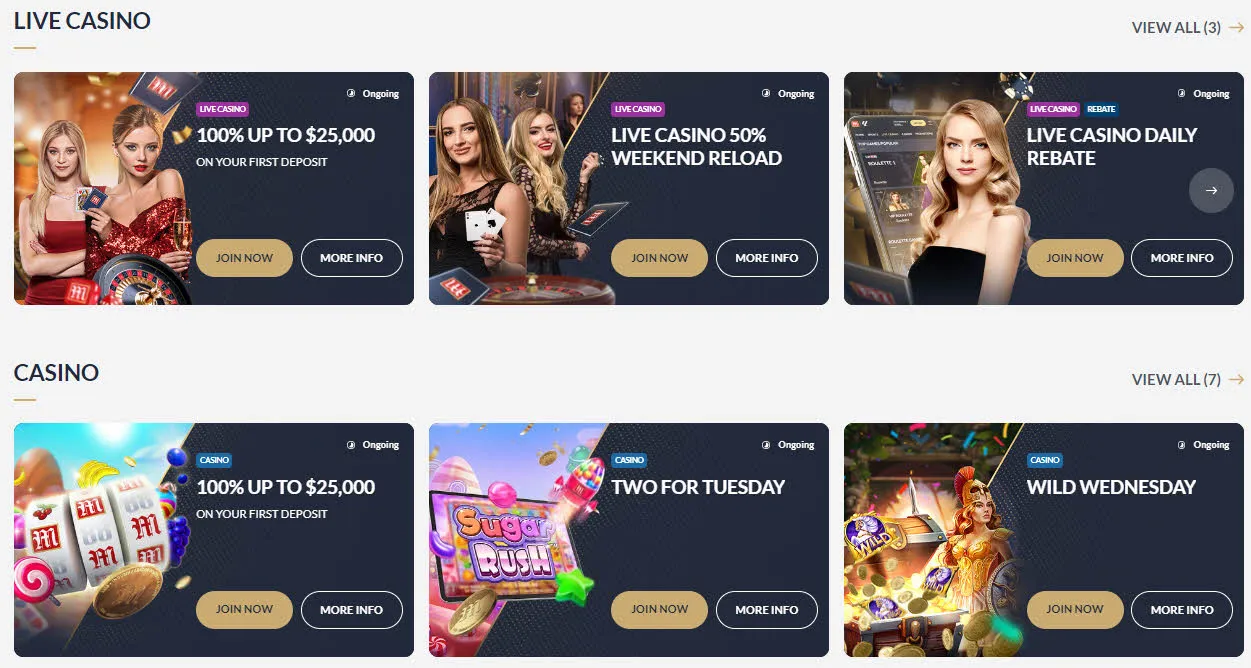
Task: Select the CASINO tag on Wild Wednesday card
Action: [1045, 460]
